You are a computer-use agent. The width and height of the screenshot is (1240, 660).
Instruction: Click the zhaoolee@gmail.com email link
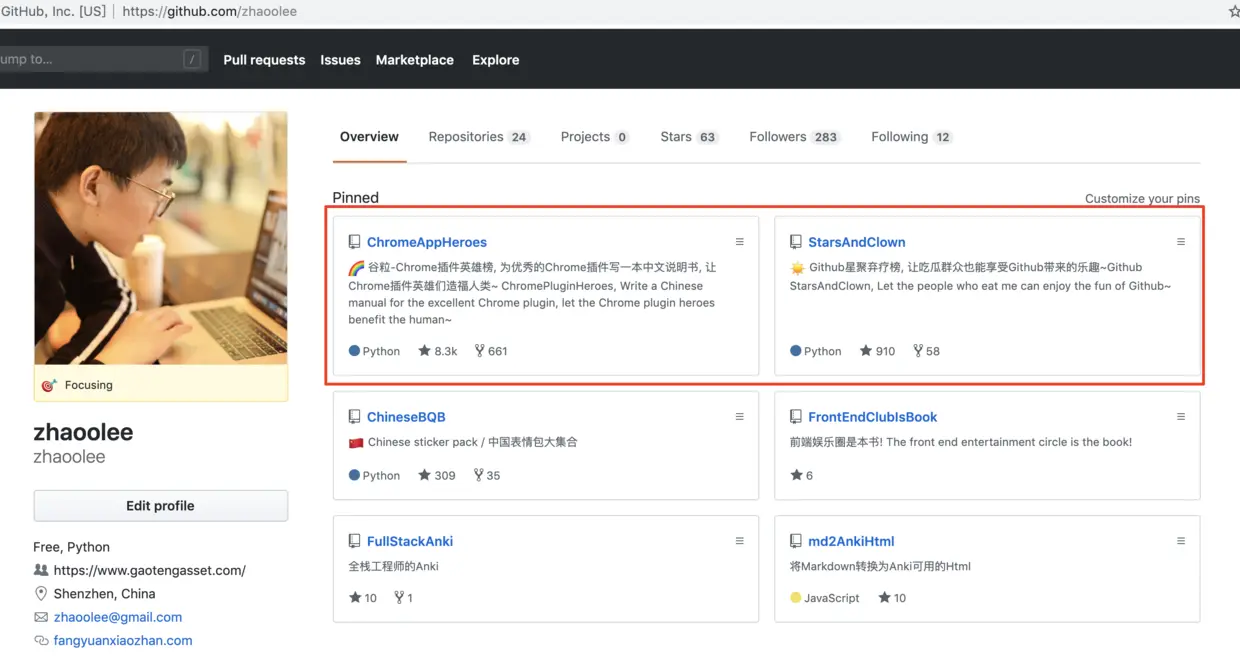point(118,617)
